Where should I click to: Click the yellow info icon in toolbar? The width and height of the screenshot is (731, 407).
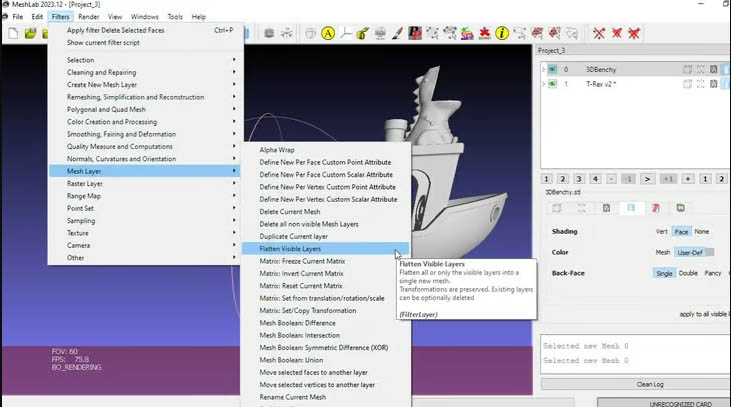click(x=502, y=33)
